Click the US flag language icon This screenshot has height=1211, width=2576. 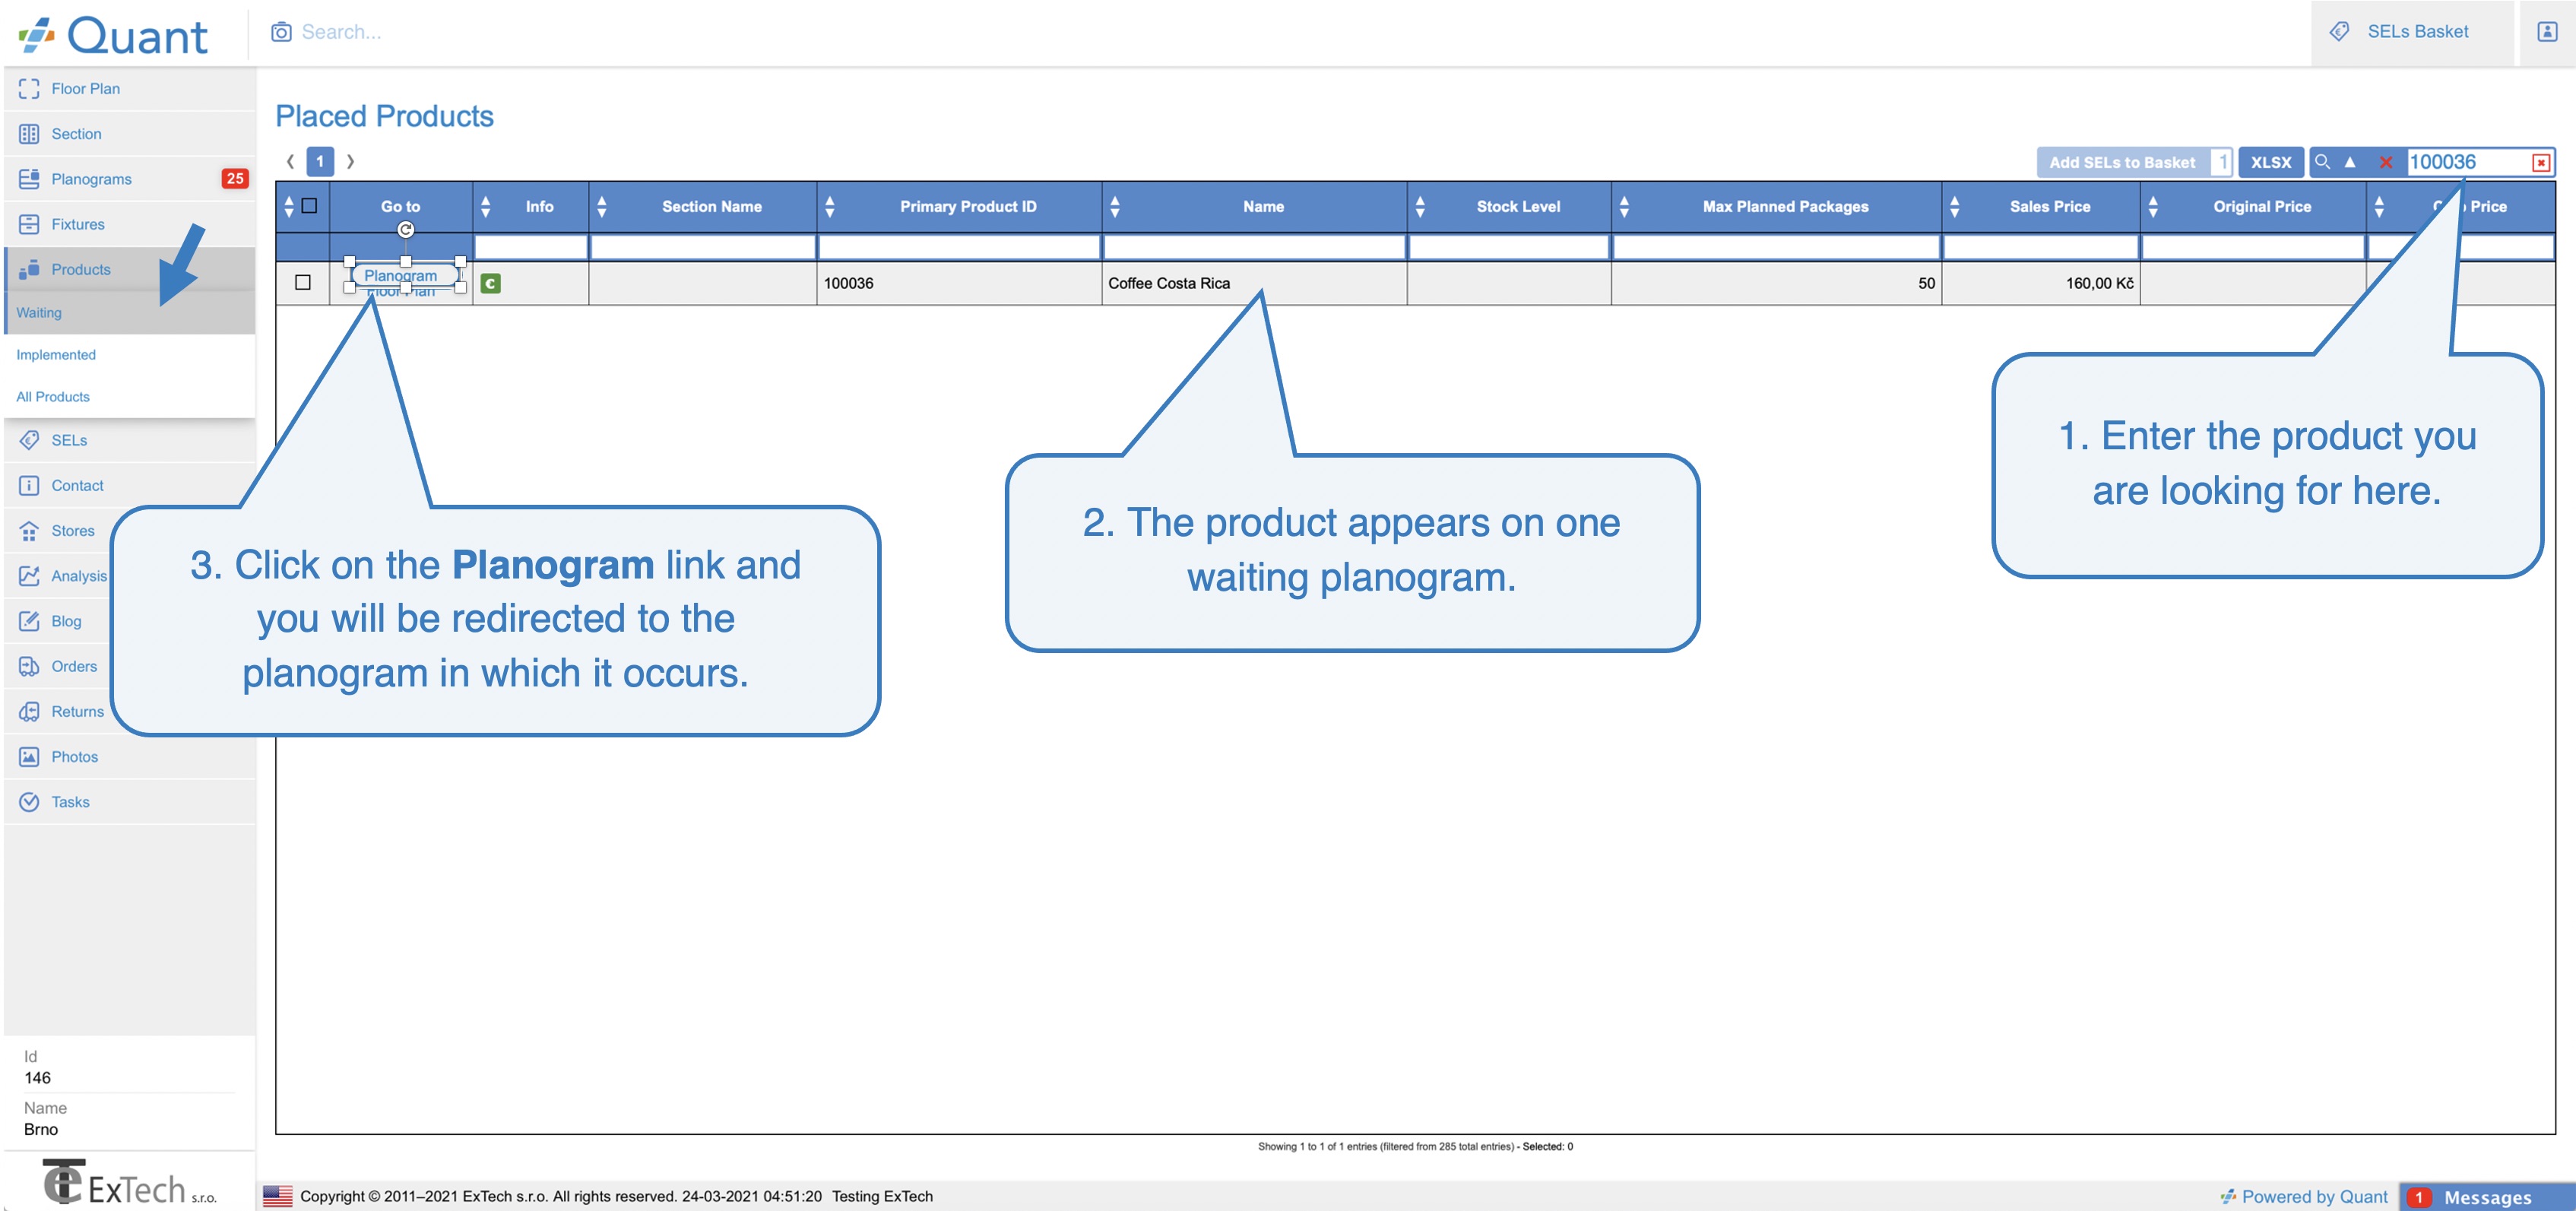(277, 1196)
